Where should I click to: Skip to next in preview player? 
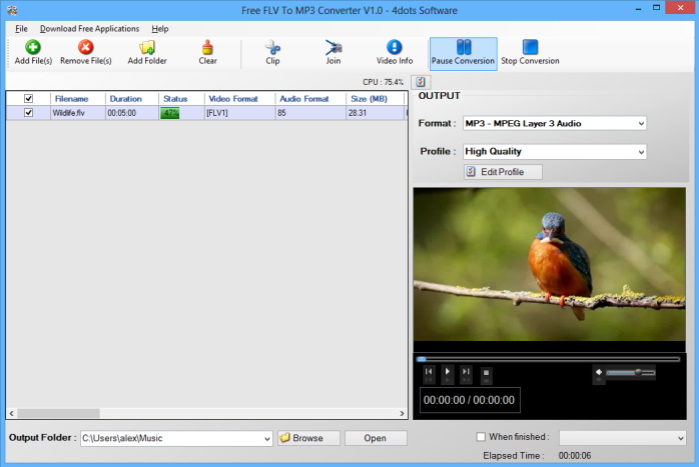tap(466, 372)
